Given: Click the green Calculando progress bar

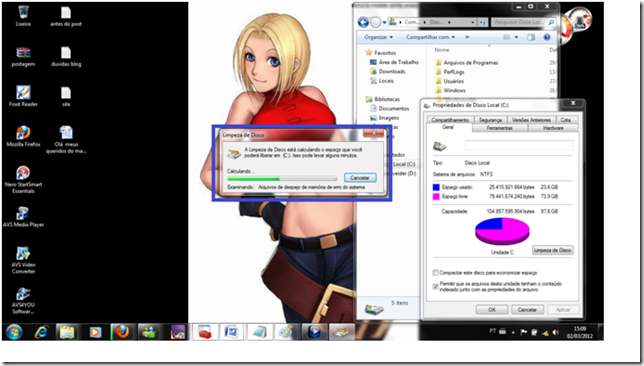Looking at the screenshot, I should pyautogui.click(x=282, y=179).
